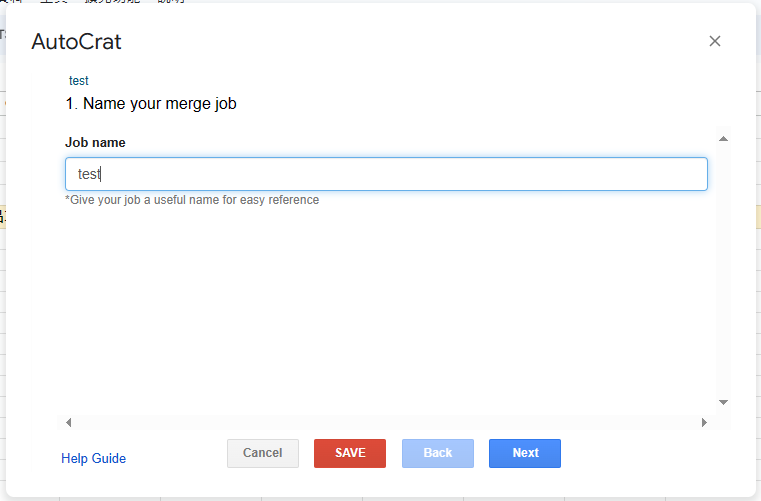Click the Back button
The width and height of the screenshot is (761, 501).
coord(438,453)
